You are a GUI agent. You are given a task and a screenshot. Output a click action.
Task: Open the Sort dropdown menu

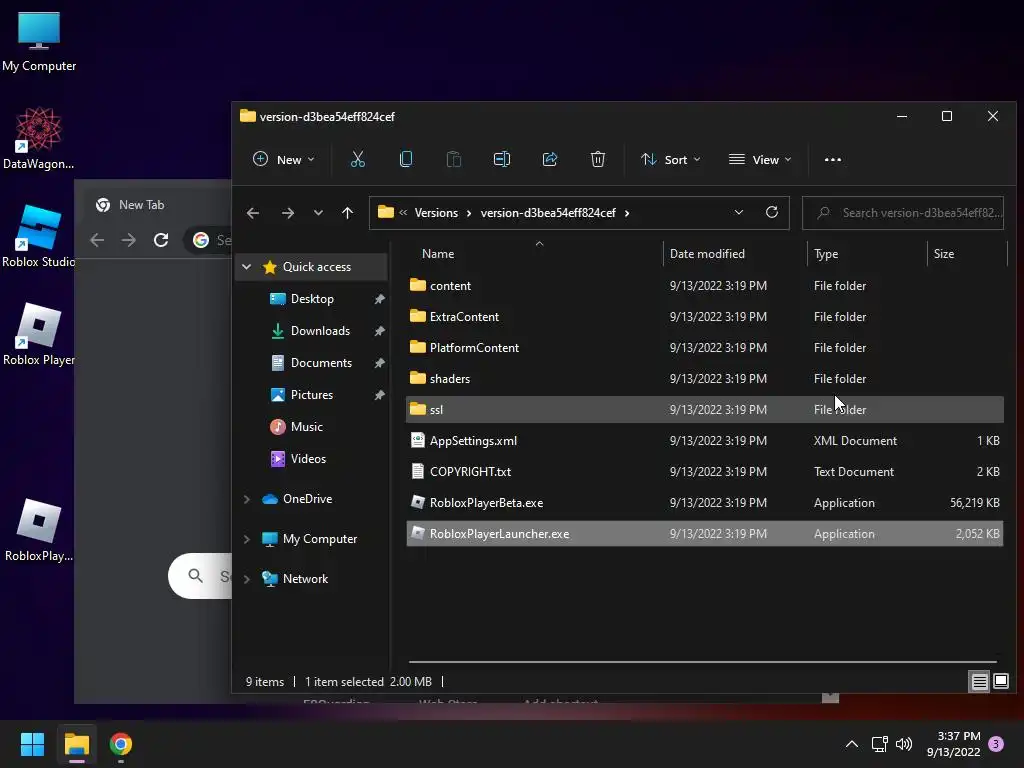tap(671, 160)
